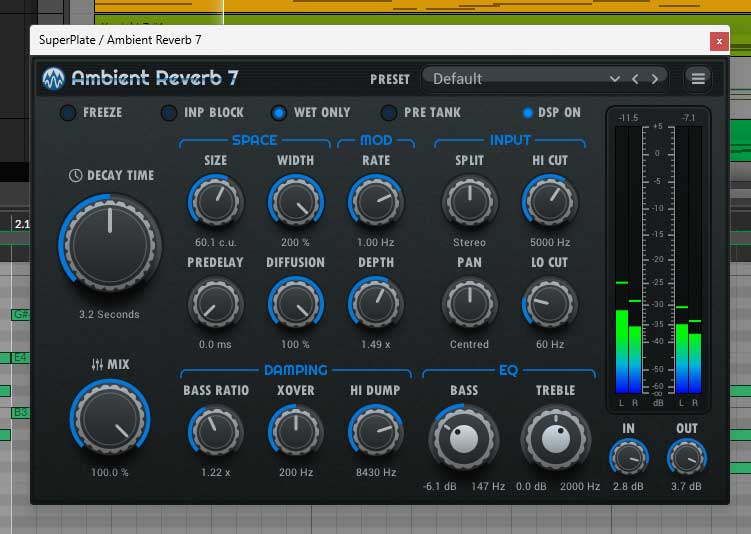Click the Stereo split value

coord(469,242)
